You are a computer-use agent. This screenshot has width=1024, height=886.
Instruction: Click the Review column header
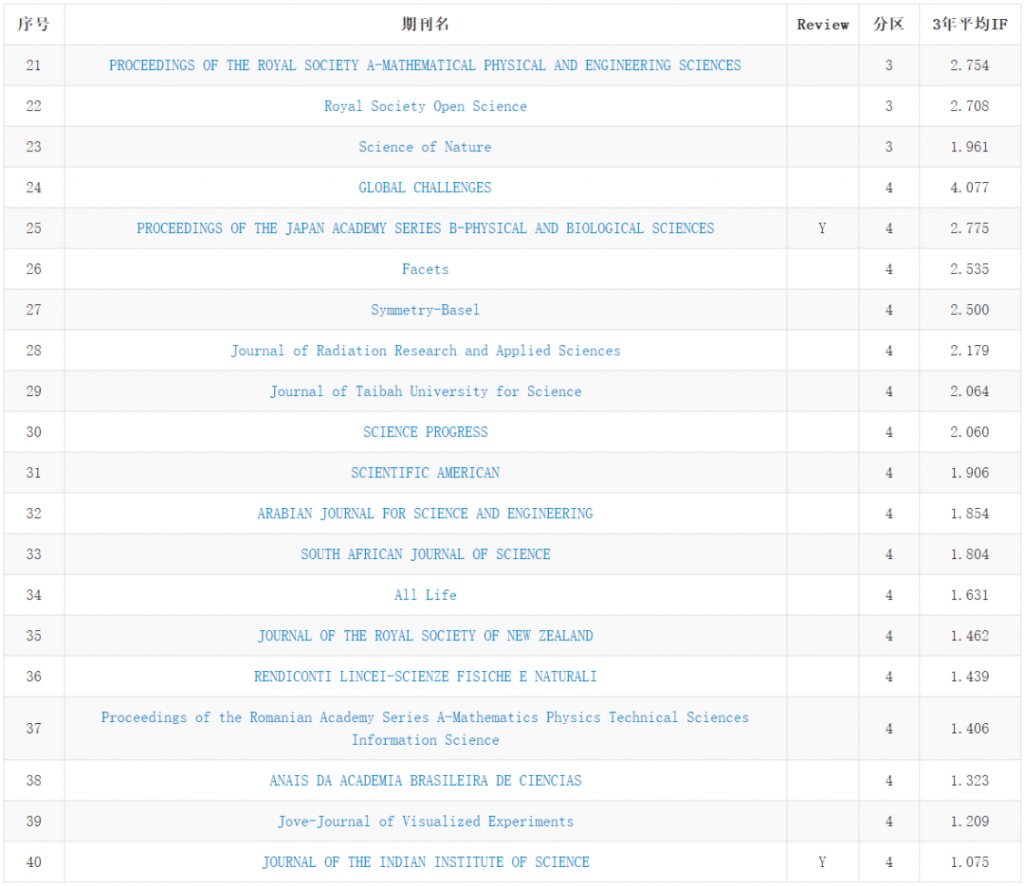[823, 25]
